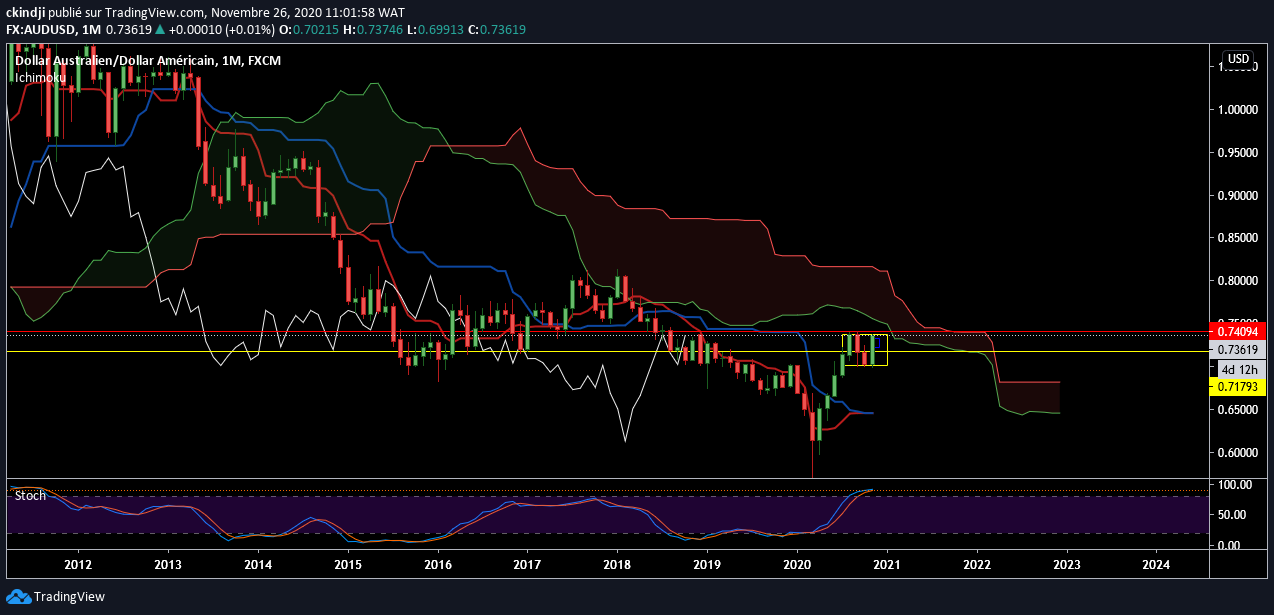This screenshot has width=1274, height=615.
Task: Select the Stoch indicator label
Action: (x=30, y=495)
